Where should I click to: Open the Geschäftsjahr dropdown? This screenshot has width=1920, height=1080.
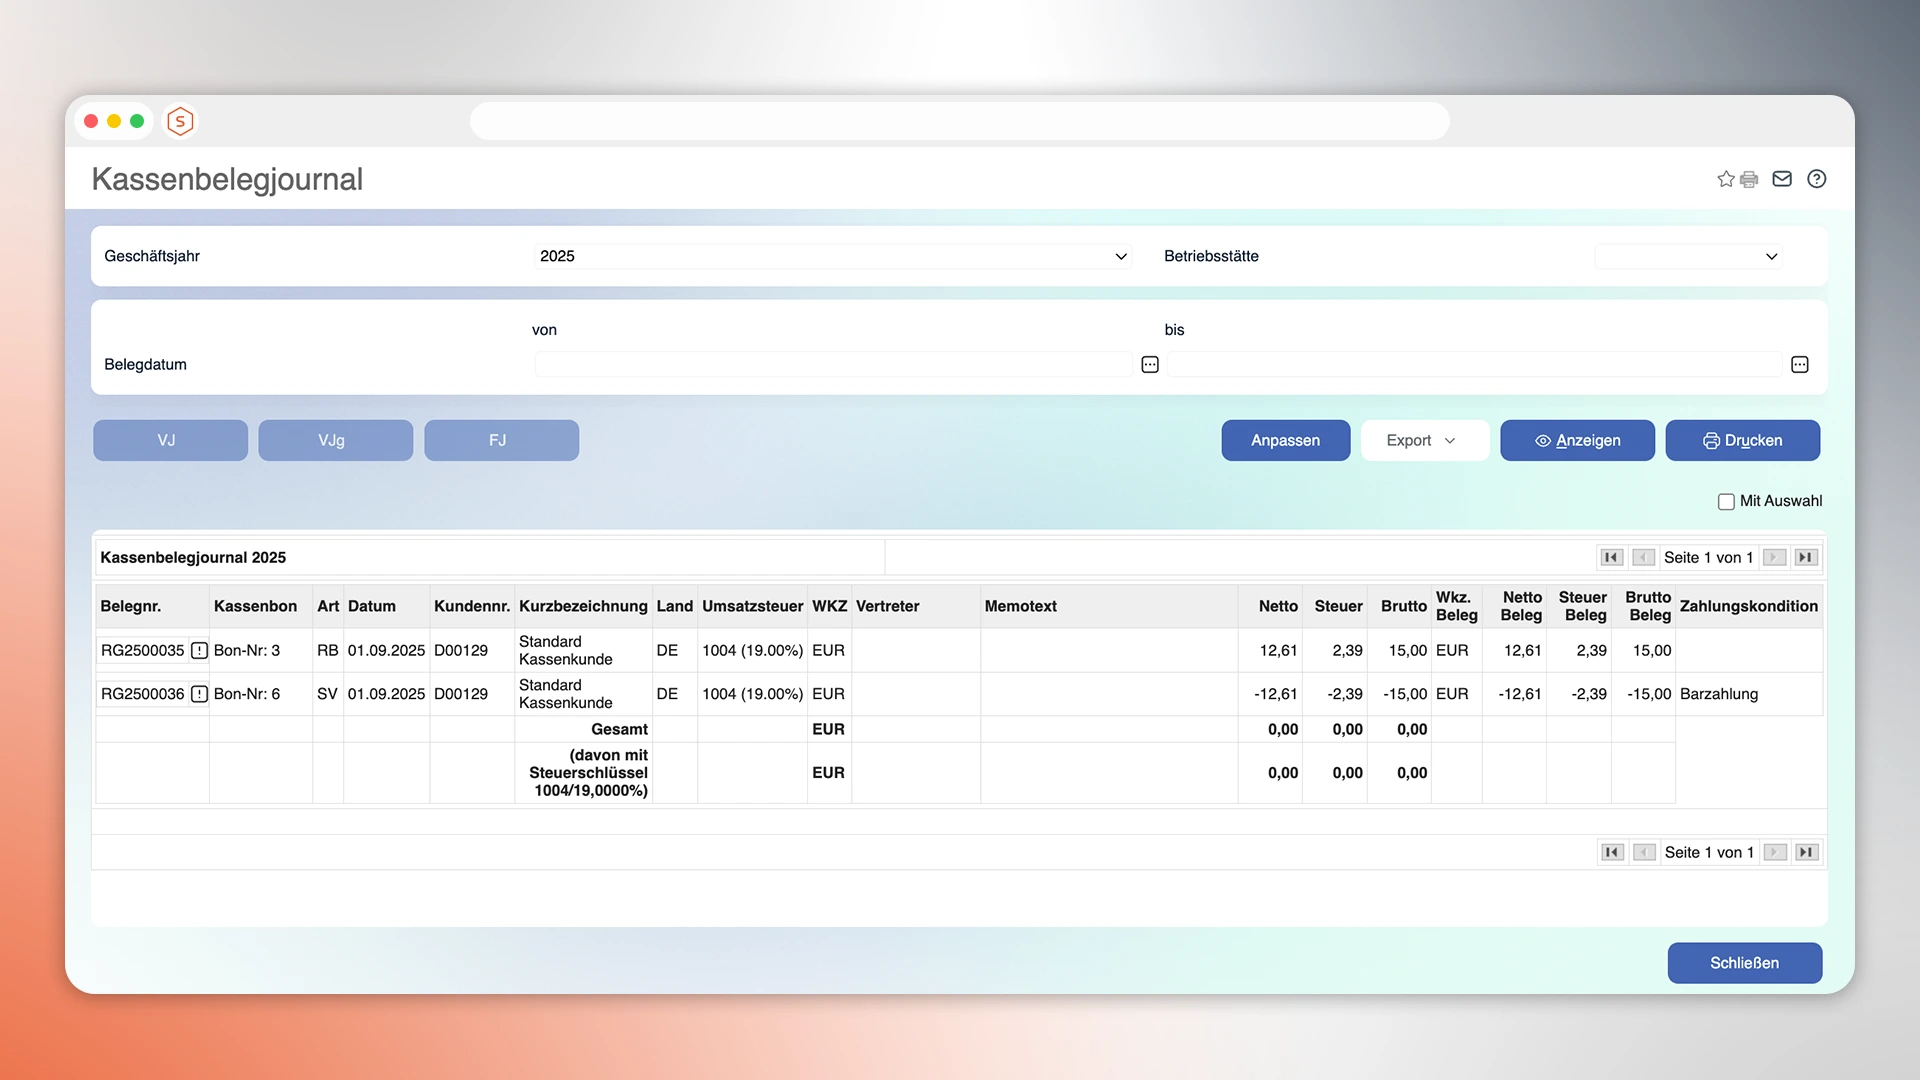pyautogui.click(x=1119, y=256)
